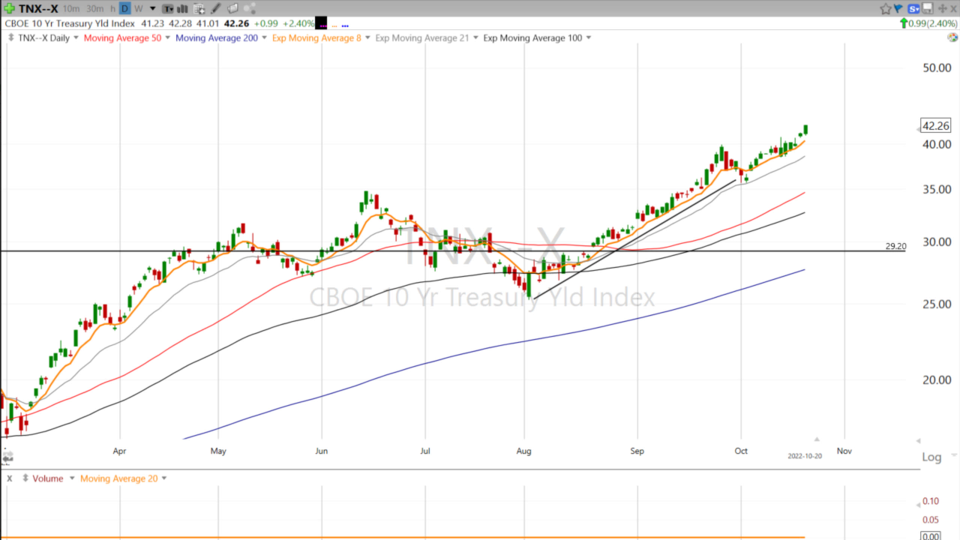Open the Volume indicator dropdown

[70, 478]
